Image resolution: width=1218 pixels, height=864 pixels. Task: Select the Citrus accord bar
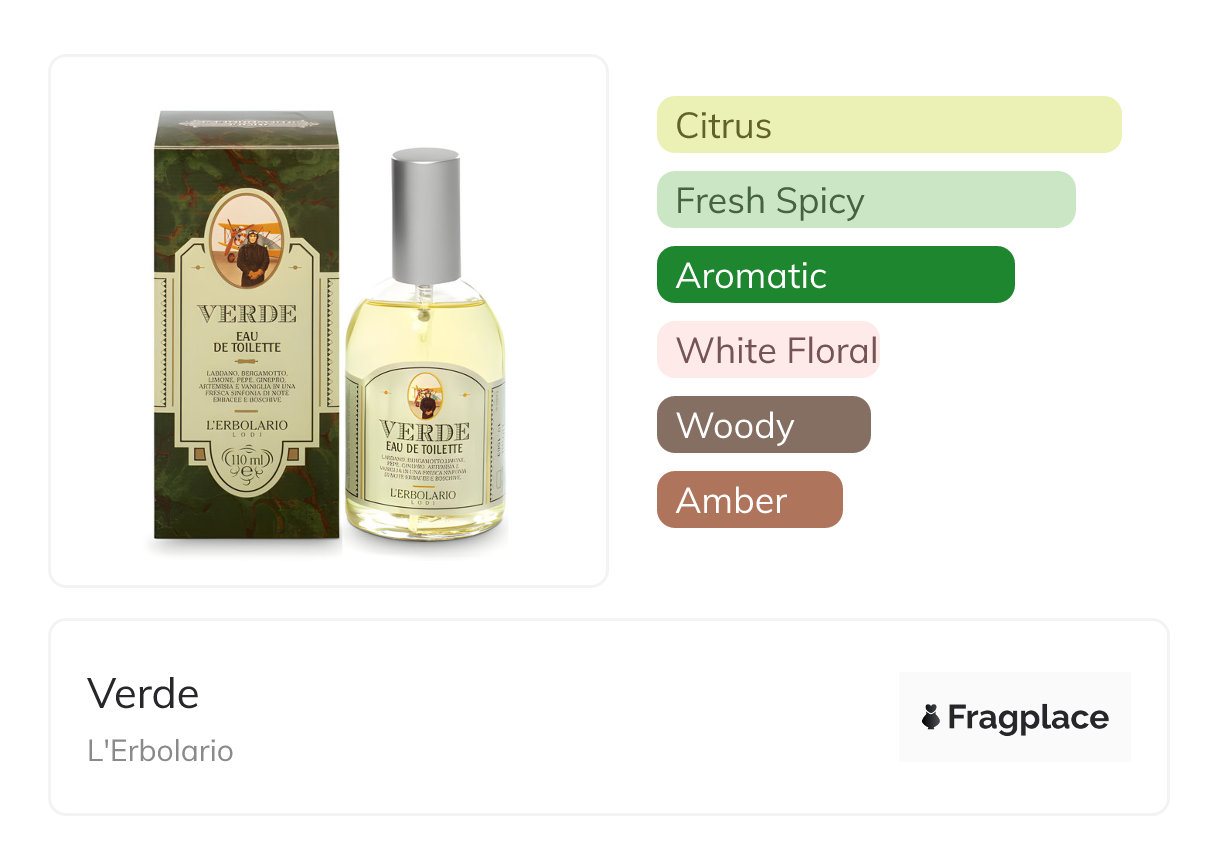[x=889, y=125]
